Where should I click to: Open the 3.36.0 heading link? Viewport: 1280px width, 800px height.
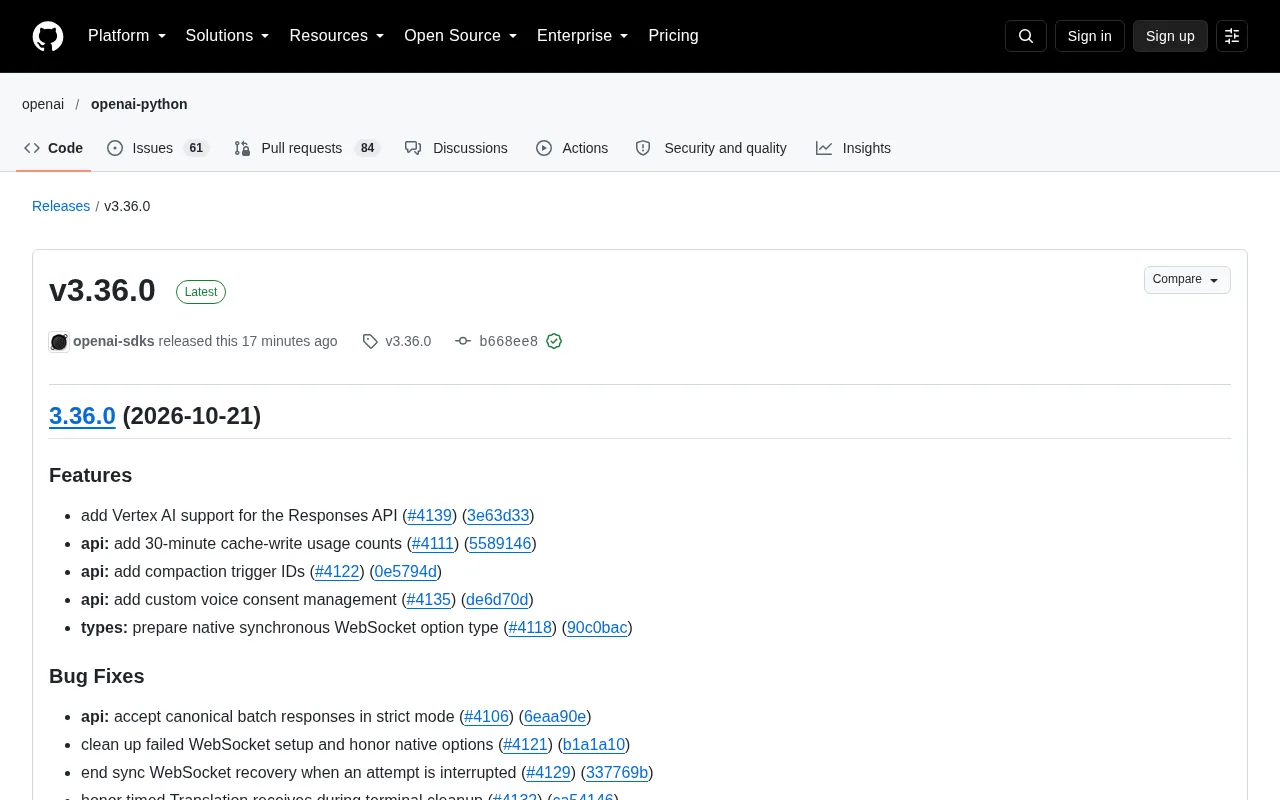[82, 416]
